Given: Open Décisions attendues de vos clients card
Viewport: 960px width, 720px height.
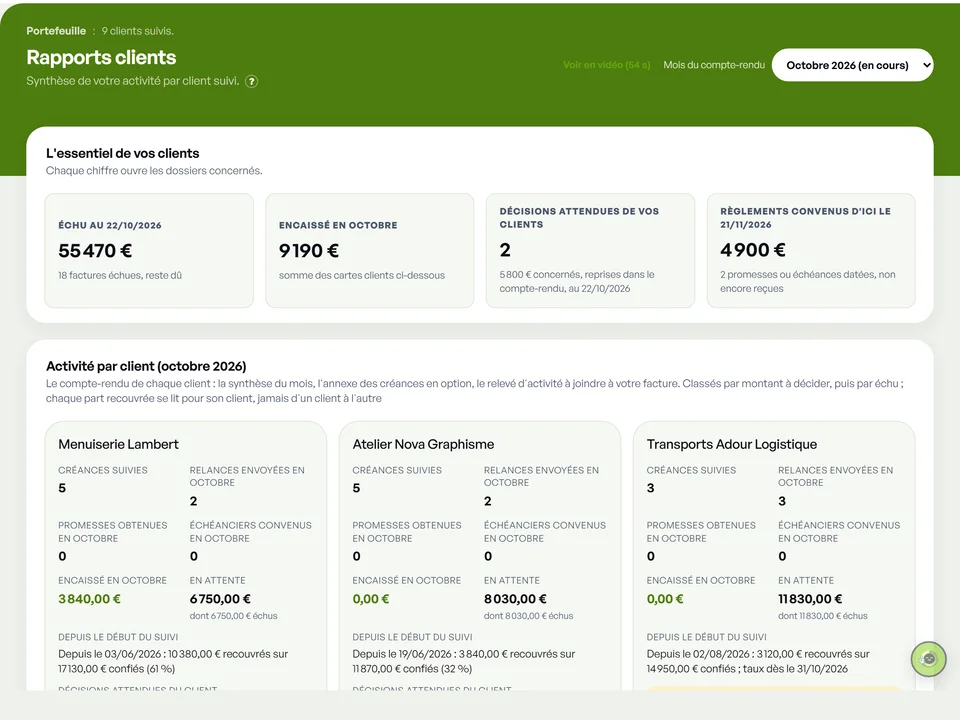Looking at the screenshot, I should pyautogui.click(x=590, y=250).
